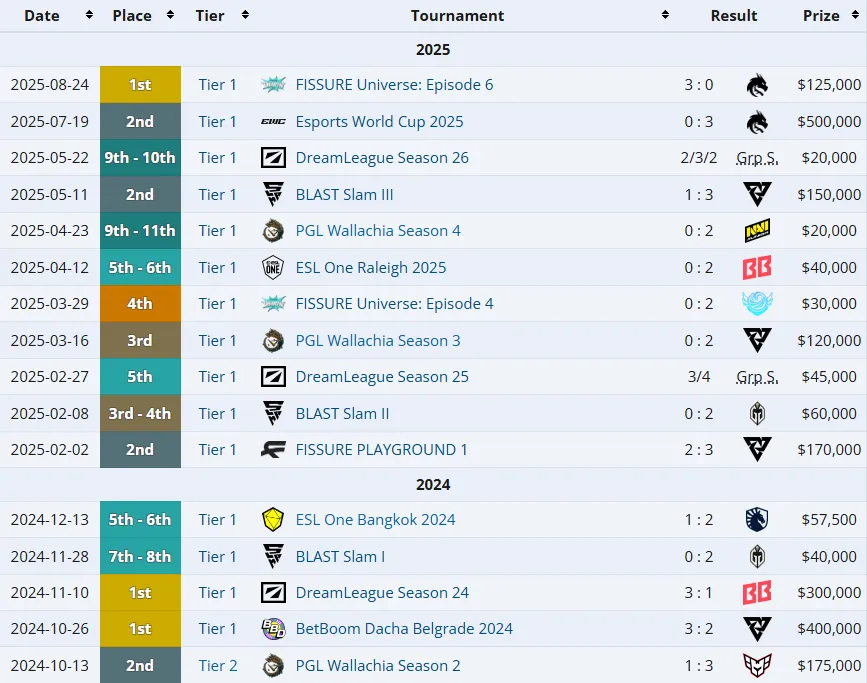Click the Grp S. result in DreamLeague Season 25 row
This screenshot has width=867, height=683.
757,377
